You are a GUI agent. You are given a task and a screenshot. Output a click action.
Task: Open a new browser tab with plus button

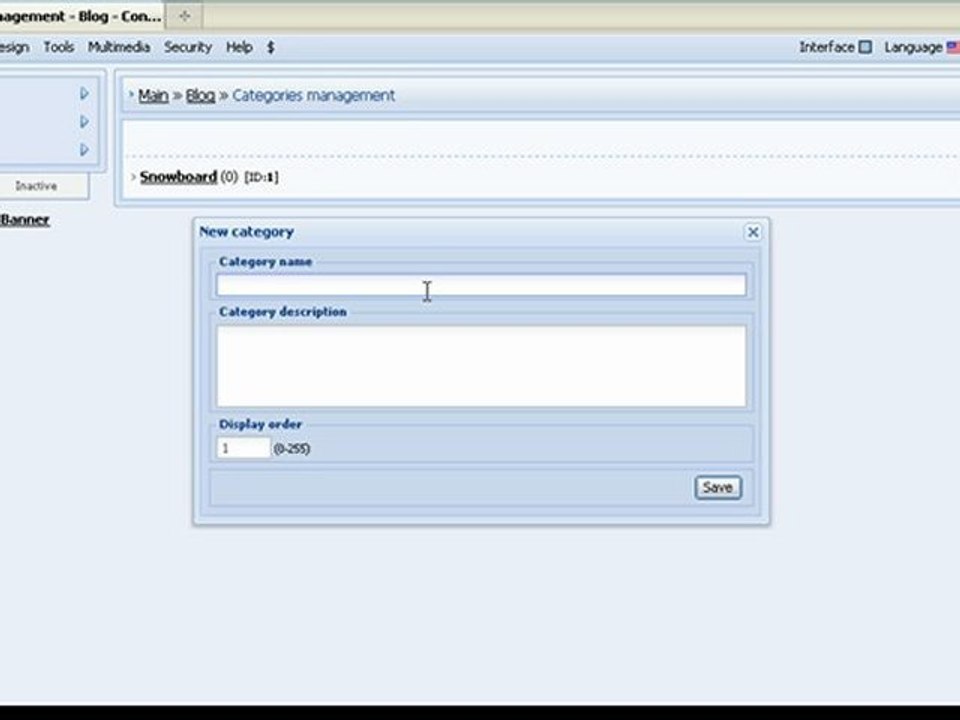[x=184, y=17]
